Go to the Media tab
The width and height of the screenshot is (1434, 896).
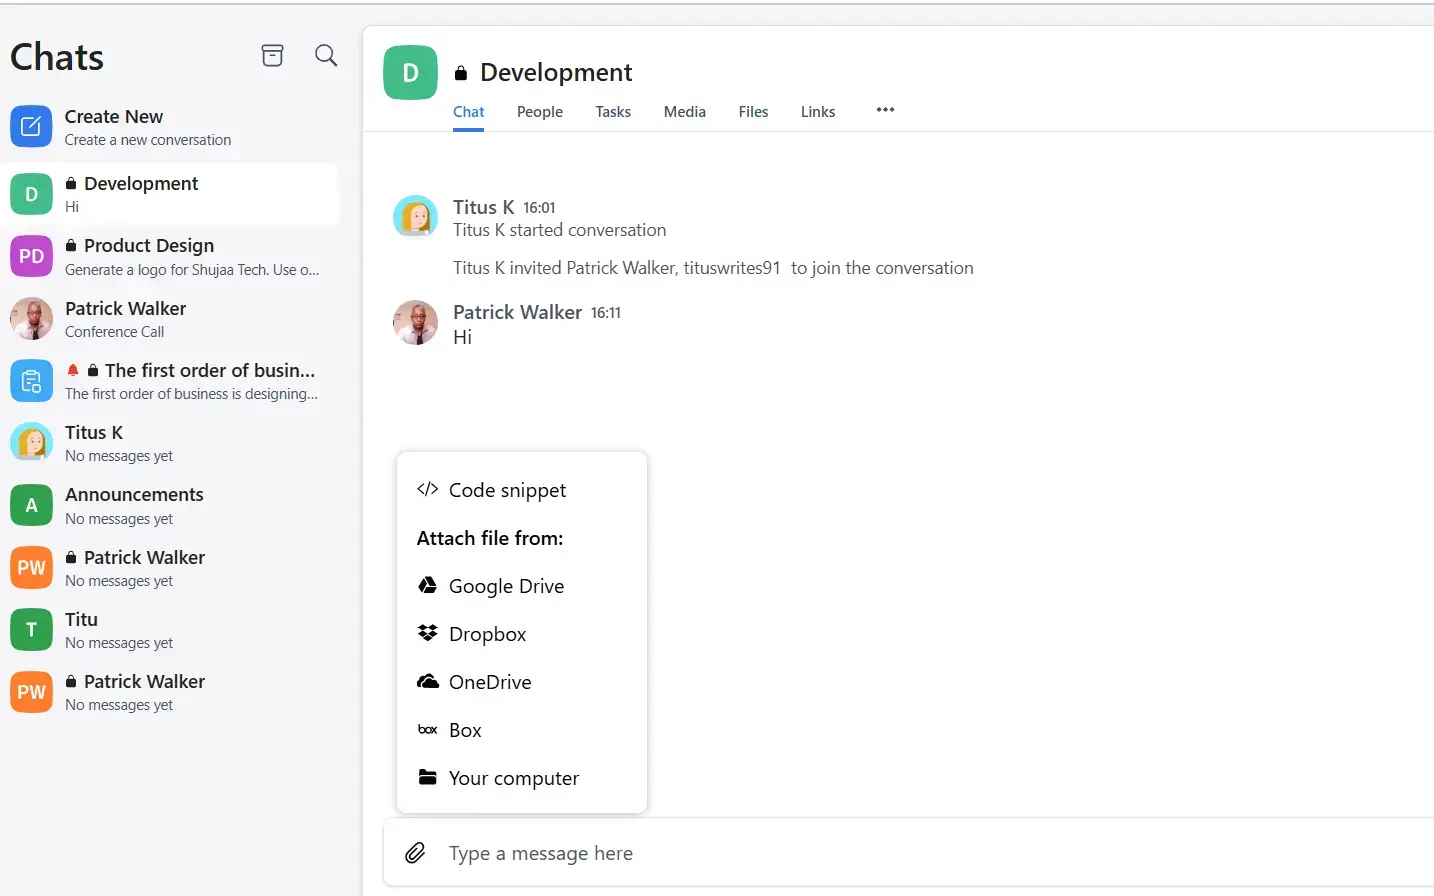(684, 112)
